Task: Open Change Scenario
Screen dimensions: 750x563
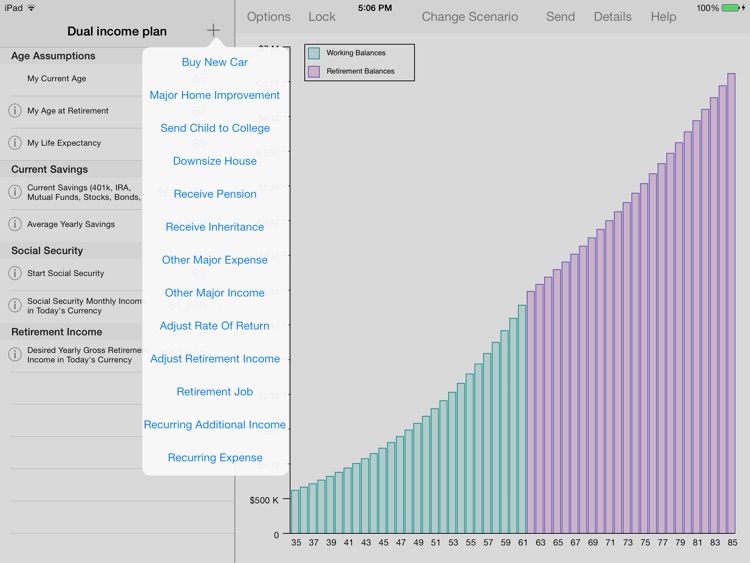Action: pyautogui.click(x=470, y=17)
